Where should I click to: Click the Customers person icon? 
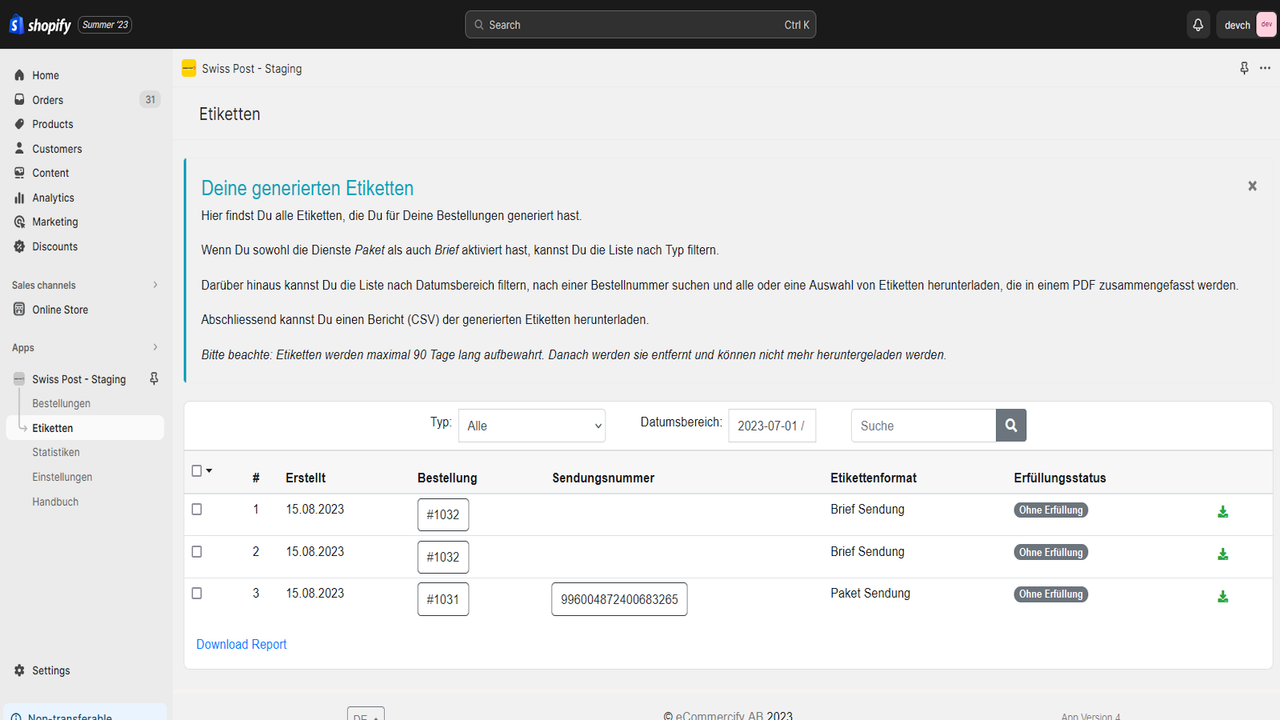tap(20, 149)
